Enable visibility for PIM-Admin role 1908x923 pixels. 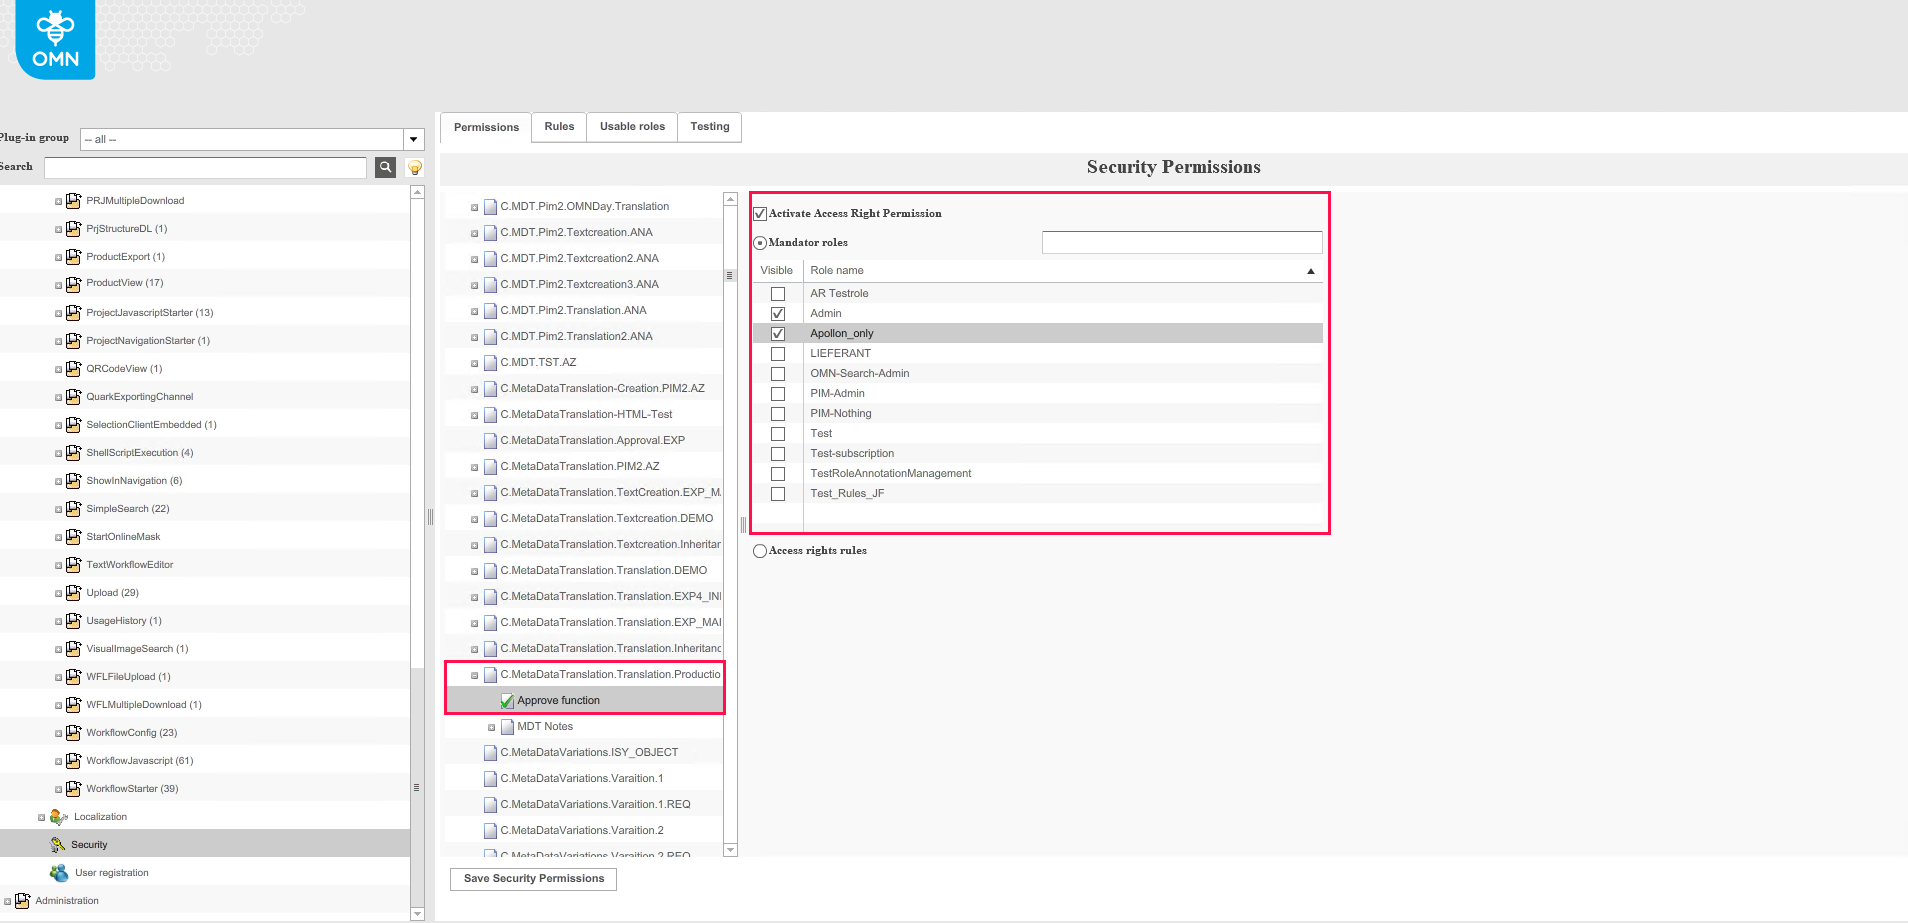point(778,394)
